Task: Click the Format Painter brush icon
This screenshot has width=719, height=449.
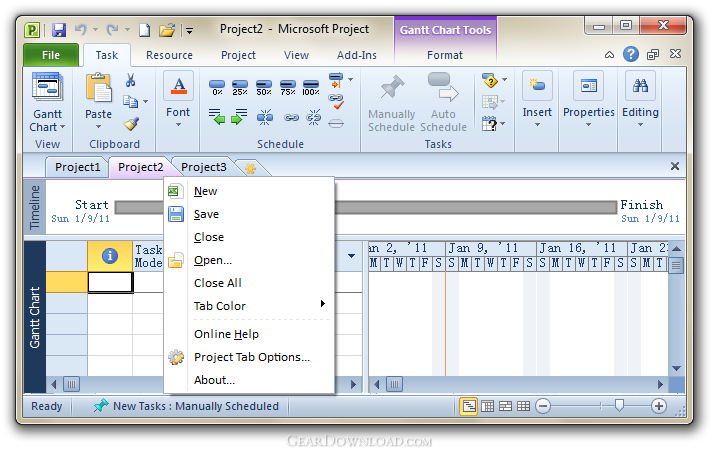Action: (x=131, y=124)
